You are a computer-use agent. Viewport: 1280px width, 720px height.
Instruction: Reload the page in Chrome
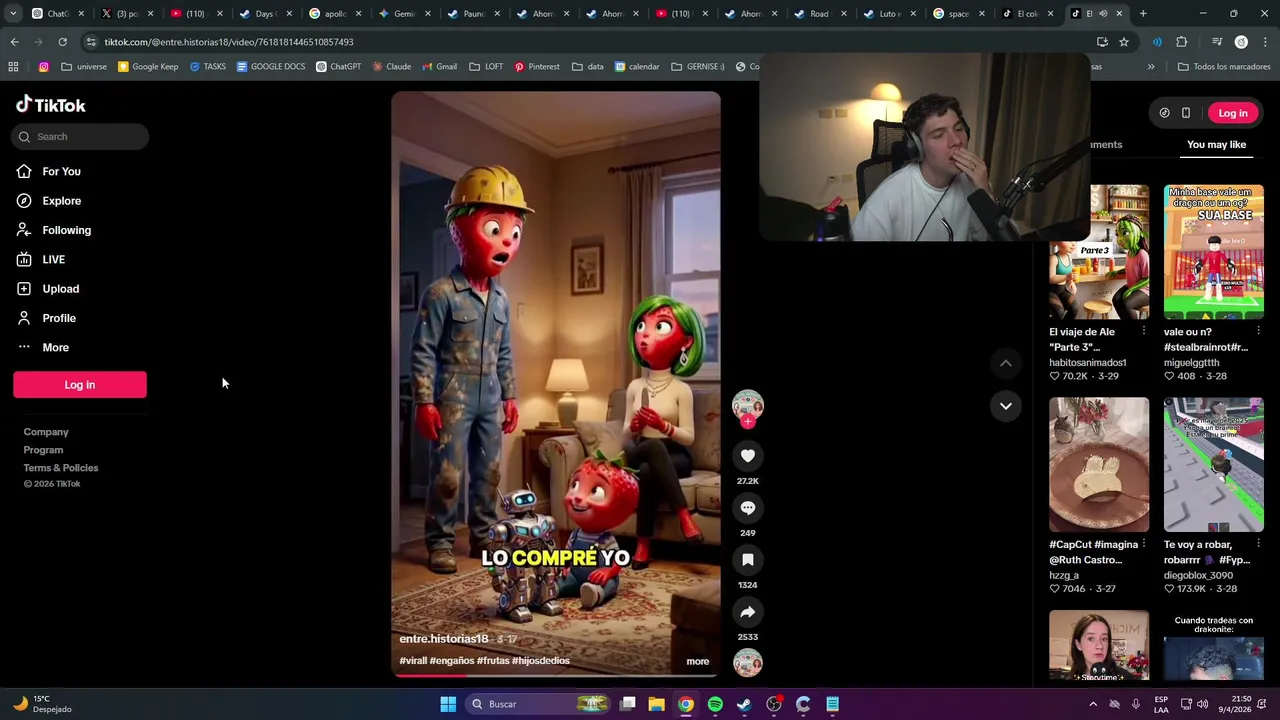[x=62, y=42]
